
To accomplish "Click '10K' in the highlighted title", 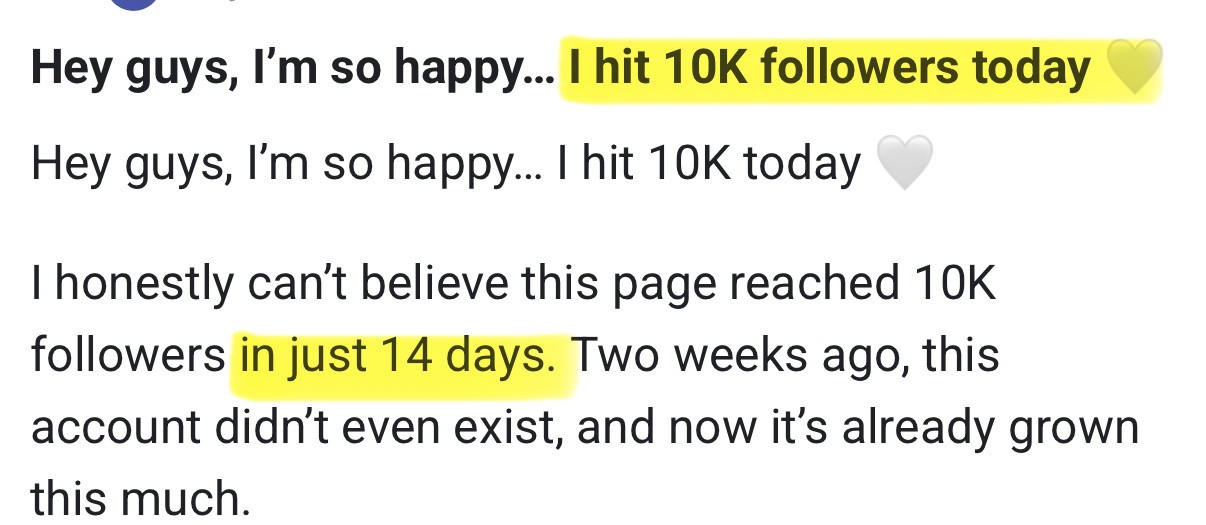I will coord(694,68).
